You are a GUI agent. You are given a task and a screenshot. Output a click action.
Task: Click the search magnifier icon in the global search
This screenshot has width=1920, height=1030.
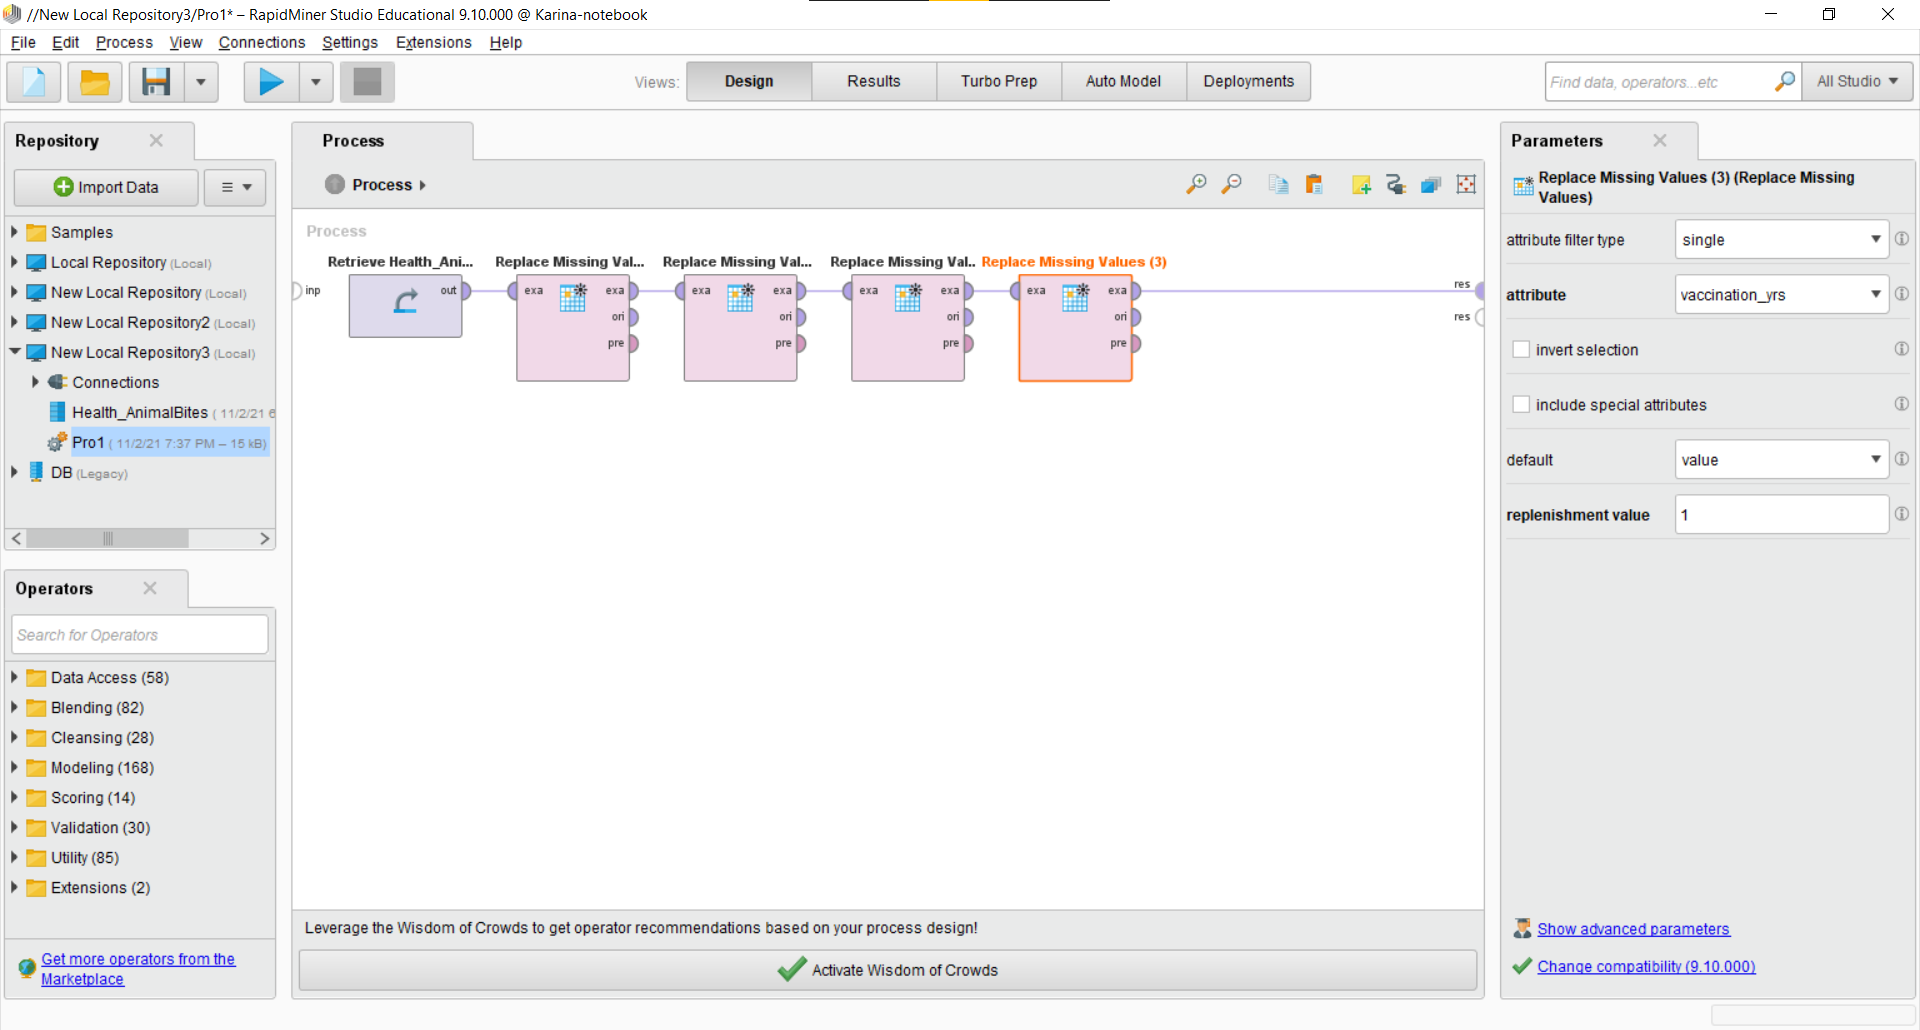coord(1784,82)
